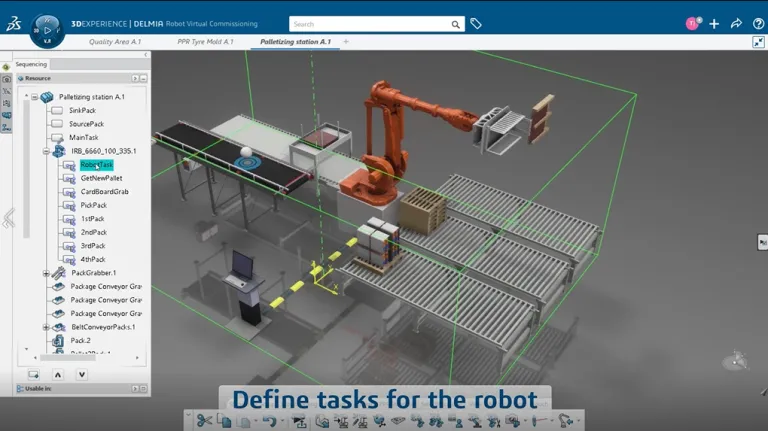Open the help question mark icon
Viewport: 768px width, 431px height.
point(757,24)
